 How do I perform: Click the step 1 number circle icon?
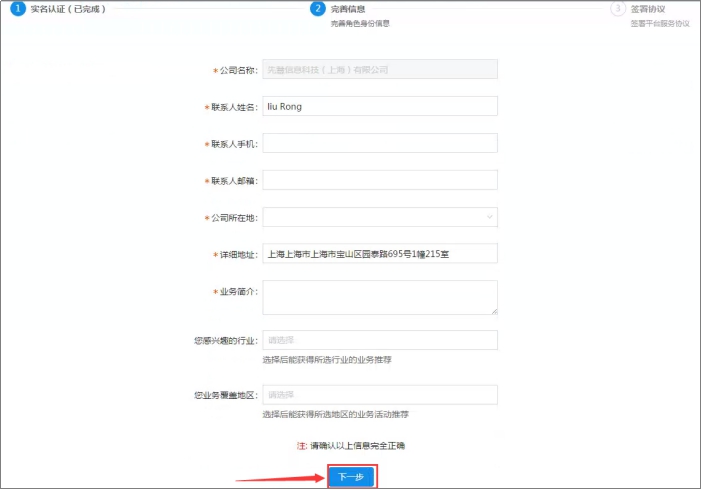click(x=18, y=9)
